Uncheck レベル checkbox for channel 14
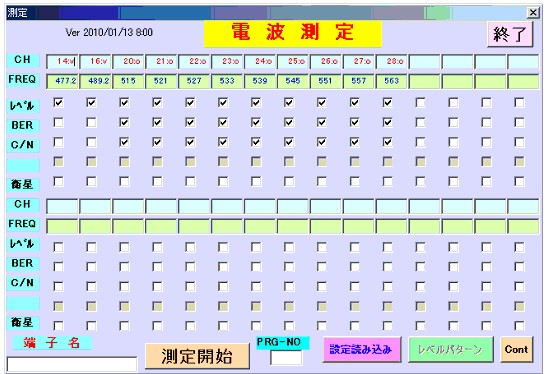The image size is (550, 374). click(58, 102)
